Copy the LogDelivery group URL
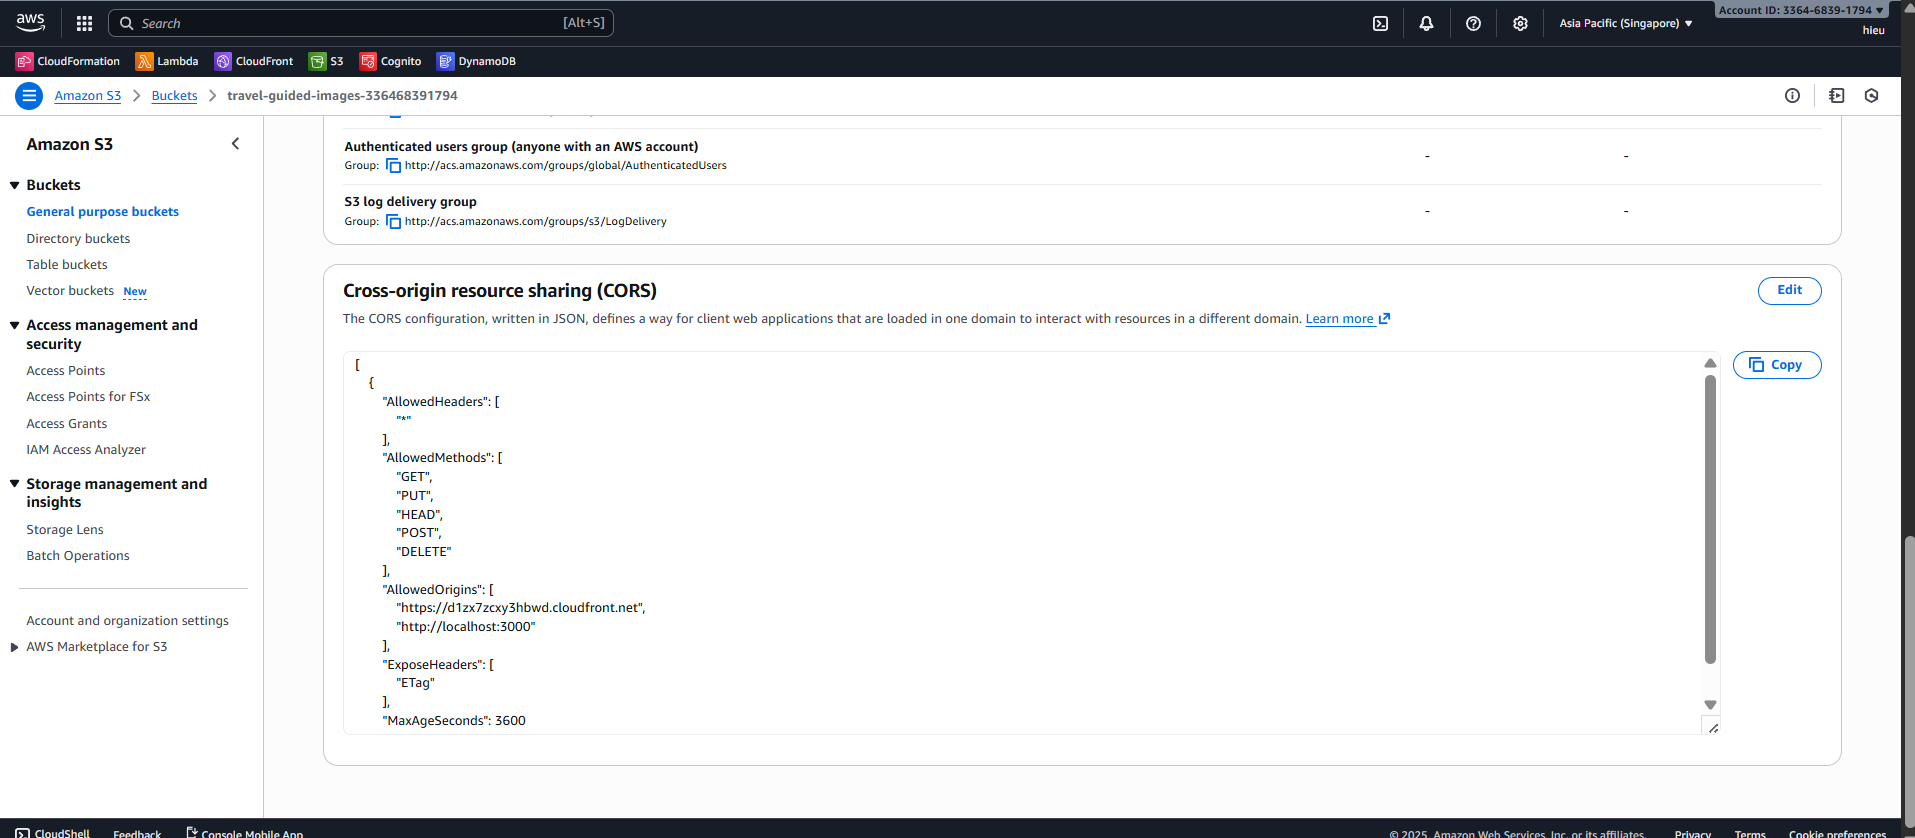The height and width of the screenshot is (838, 1915). coord(393,222)
